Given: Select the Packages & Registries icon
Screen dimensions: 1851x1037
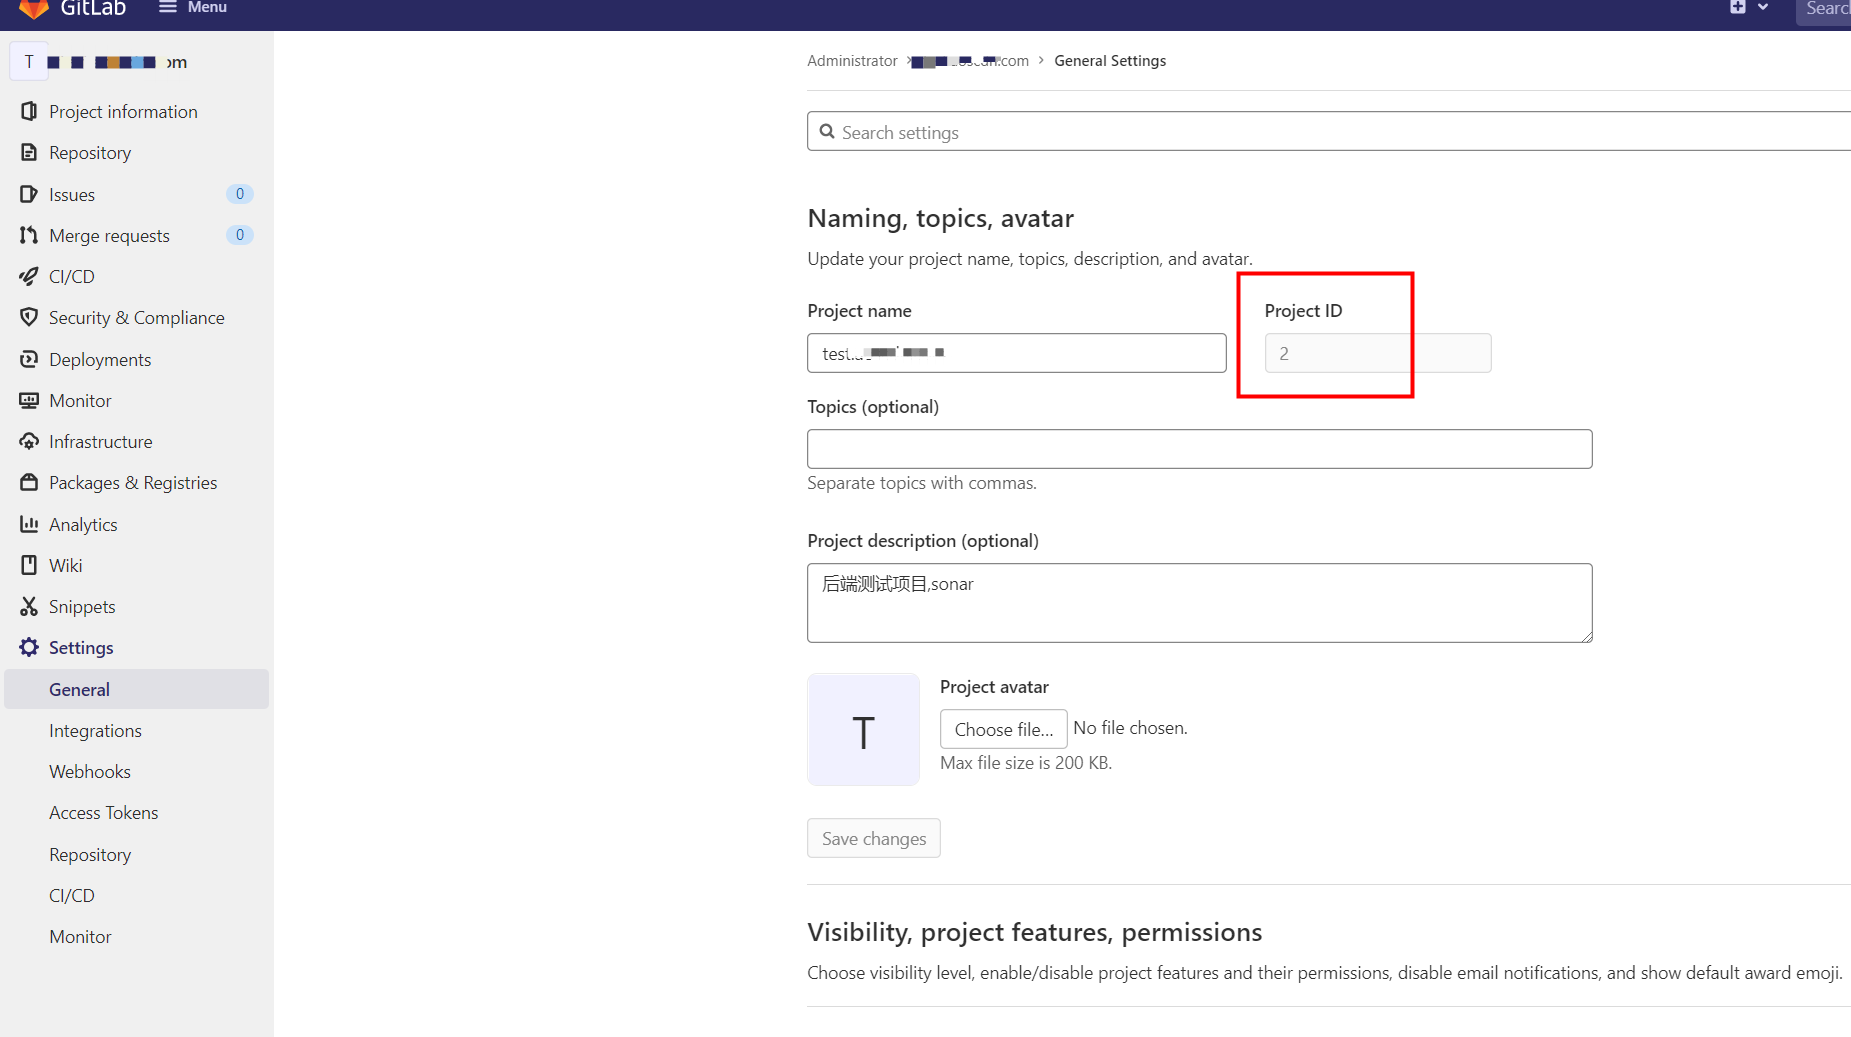Looking at the screenshot, I should tap(30, 482).
